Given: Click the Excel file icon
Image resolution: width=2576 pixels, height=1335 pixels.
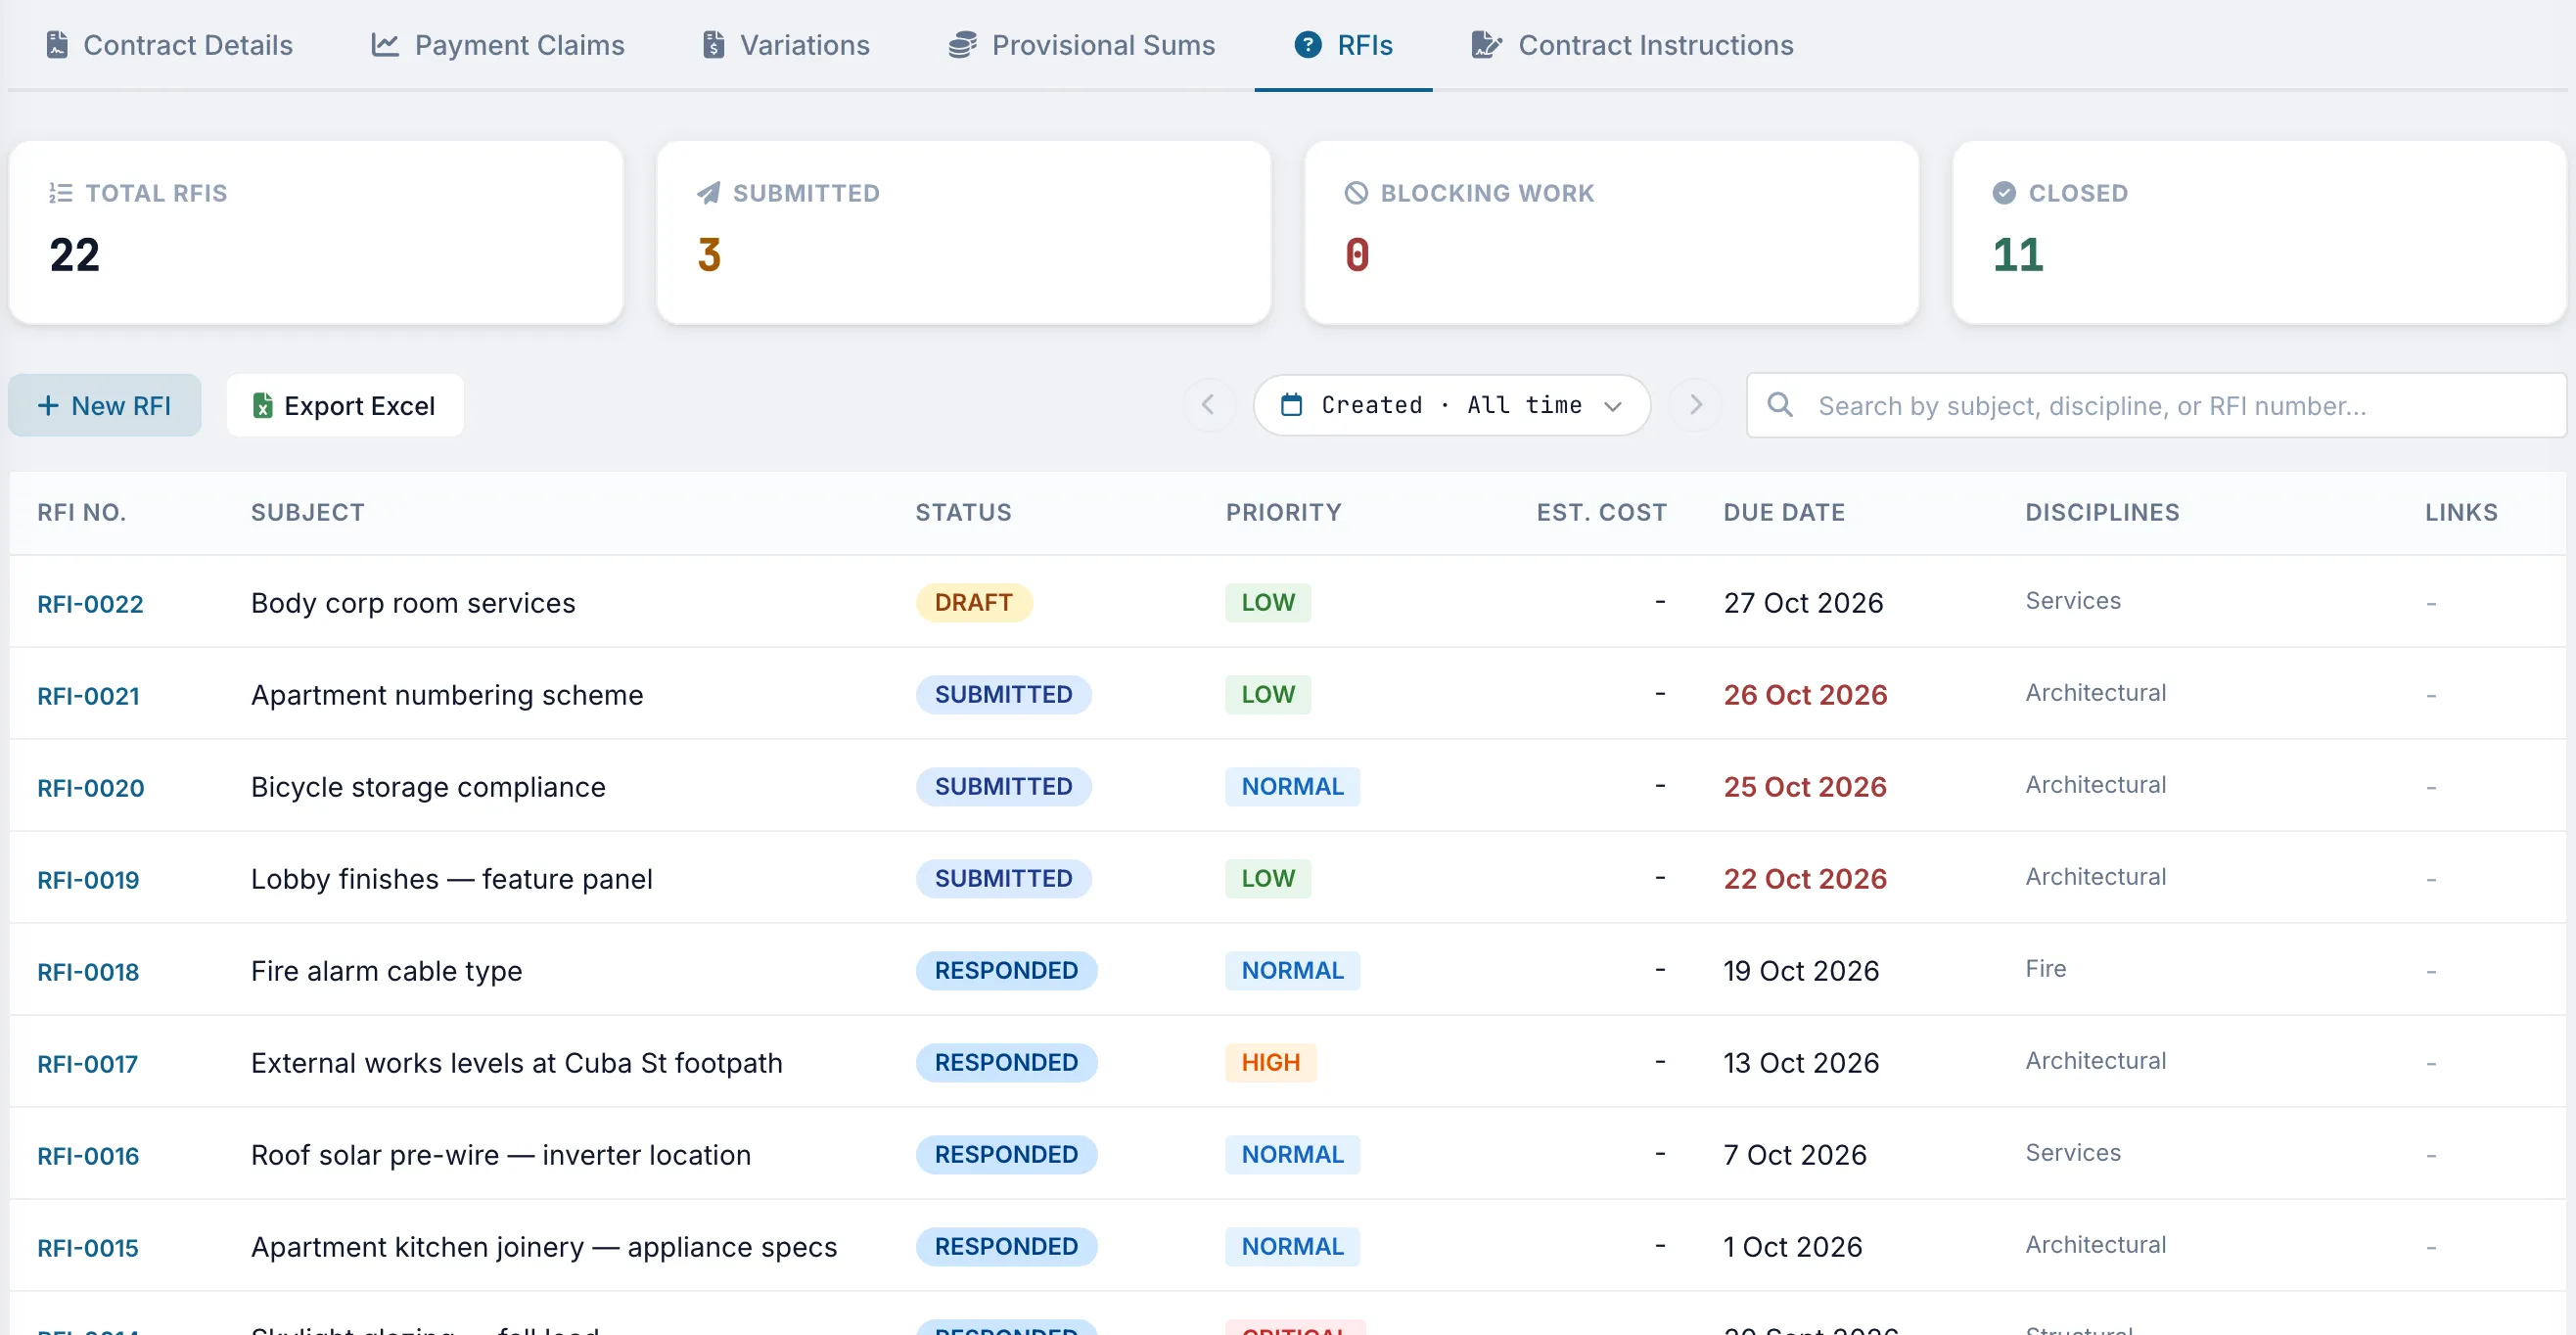Looking at the screenshot, I should coord(263,405).
